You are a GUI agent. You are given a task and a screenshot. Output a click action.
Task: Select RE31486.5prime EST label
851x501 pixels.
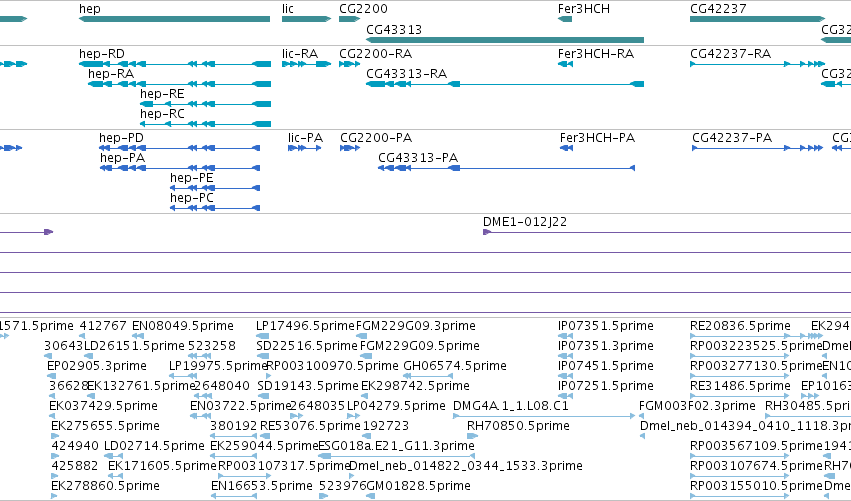[x=740, y=386]
